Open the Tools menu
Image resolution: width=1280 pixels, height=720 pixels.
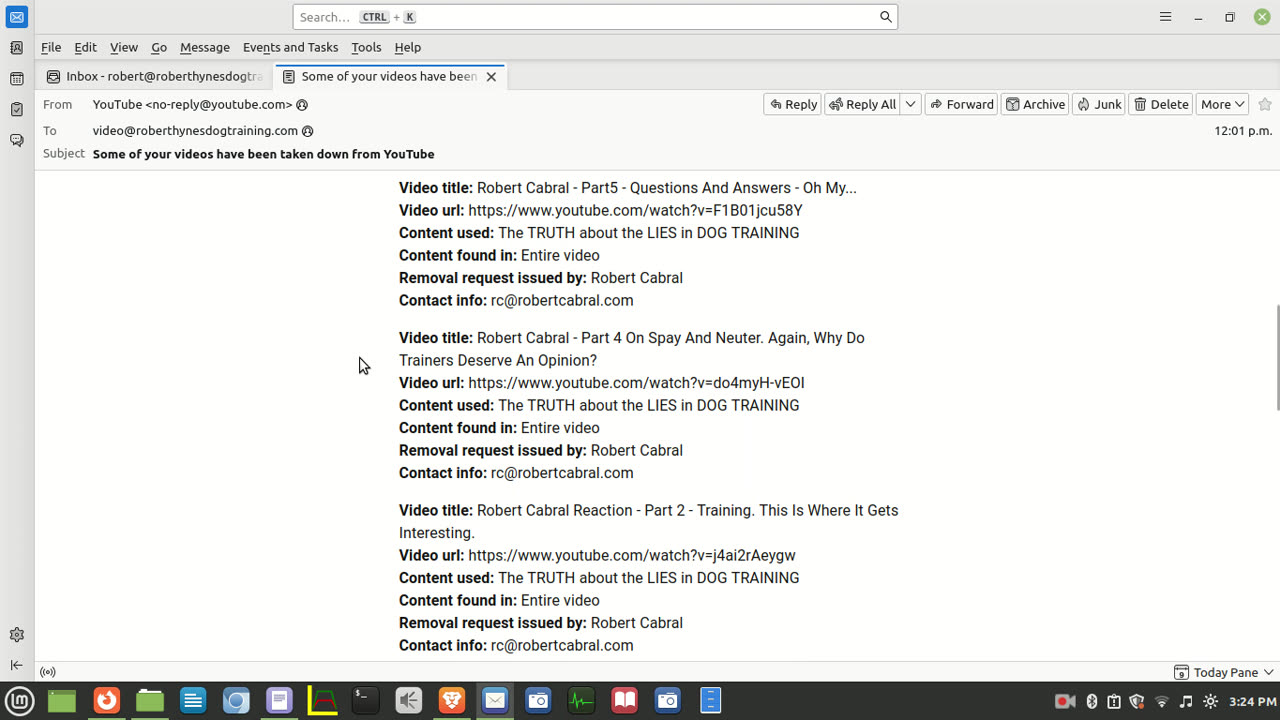[x=366, y=47]
